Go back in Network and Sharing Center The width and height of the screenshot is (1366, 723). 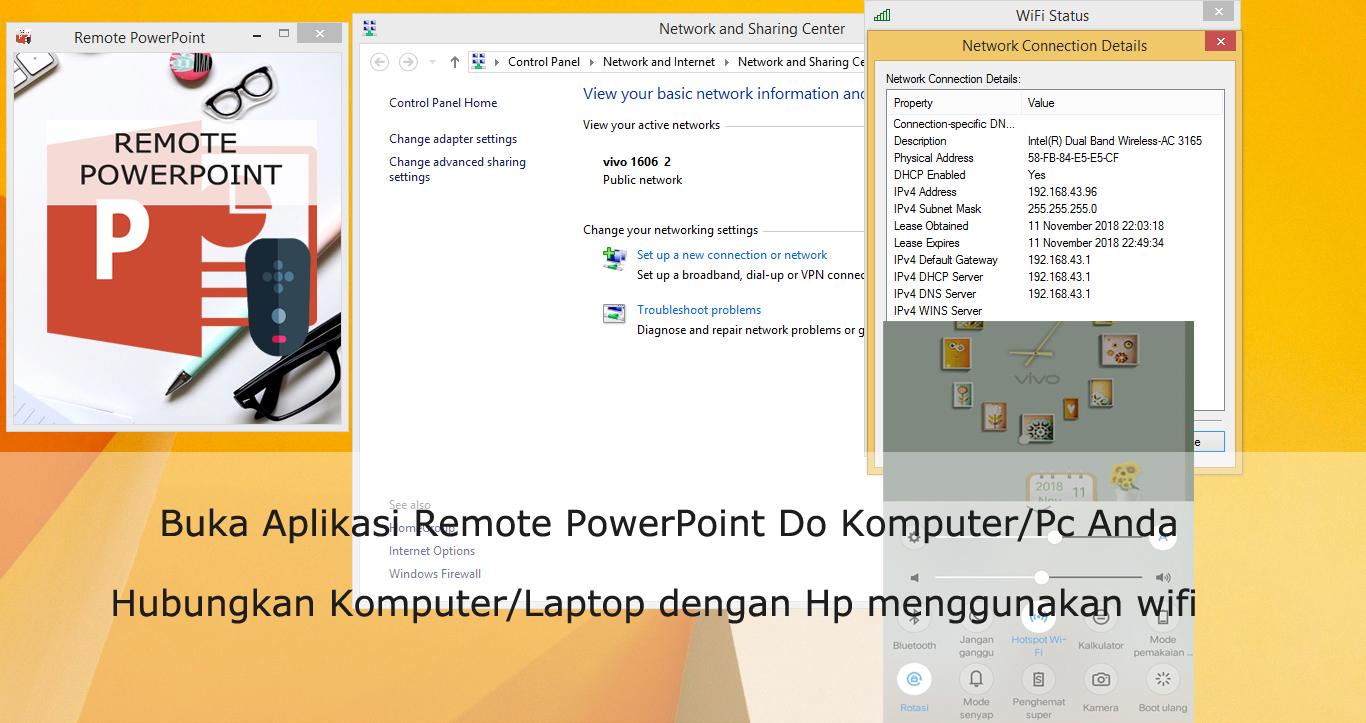click(x=379, y=62)
